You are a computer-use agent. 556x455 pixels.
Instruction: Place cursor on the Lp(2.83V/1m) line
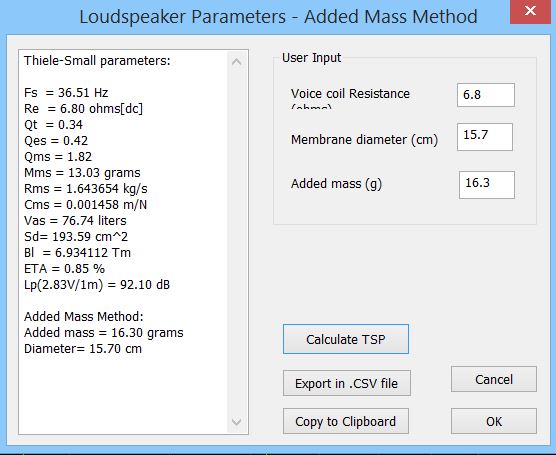point(97,285)
